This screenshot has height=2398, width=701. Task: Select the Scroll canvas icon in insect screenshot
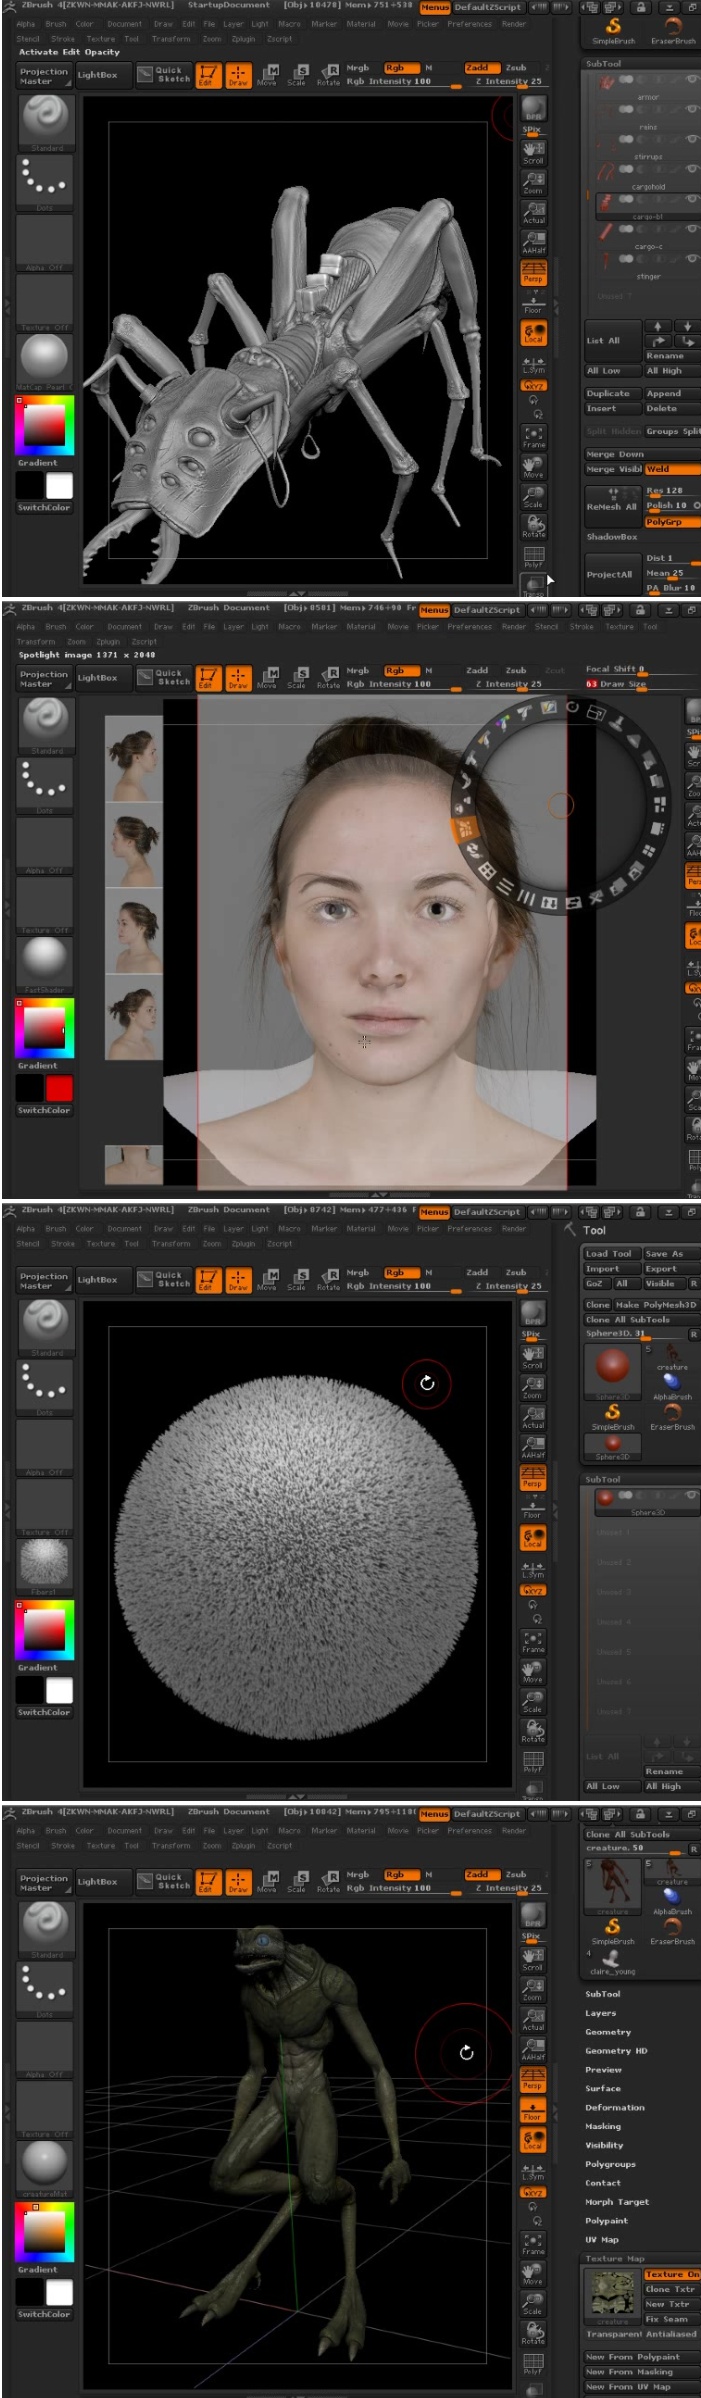(533, 151)
